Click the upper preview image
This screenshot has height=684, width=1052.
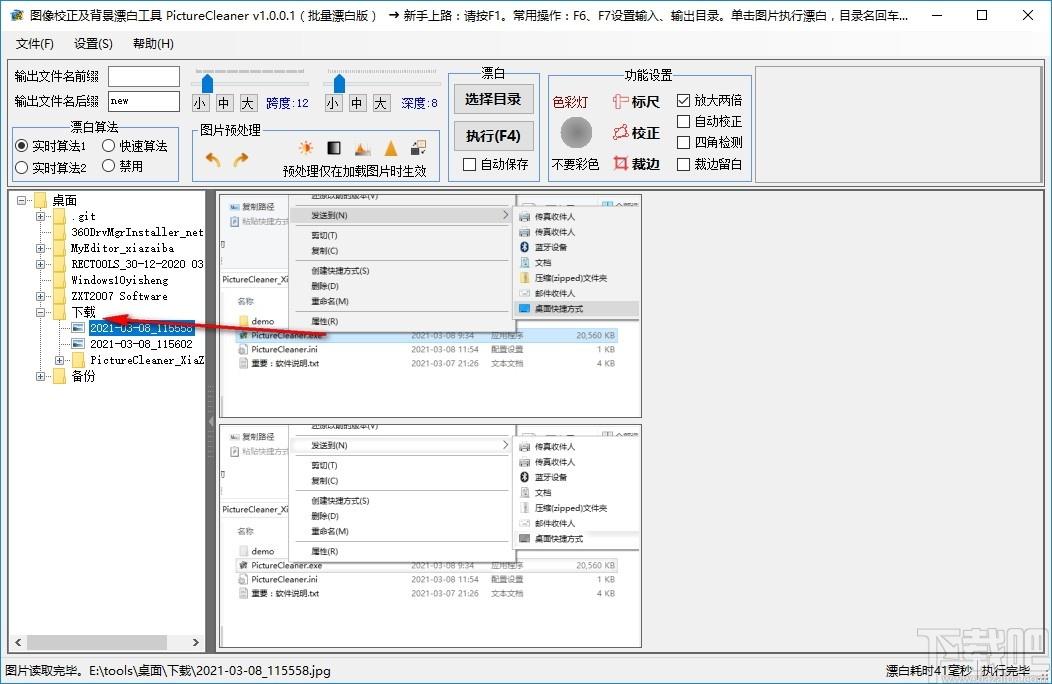point(431,306)
